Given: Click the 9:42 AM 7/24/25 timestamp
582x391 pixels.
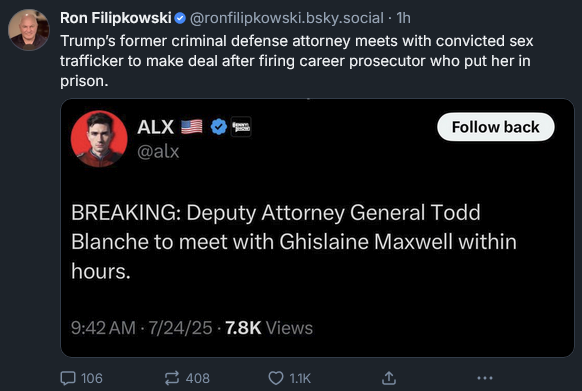Looking at the screenshot, I should tap(141, 328).
